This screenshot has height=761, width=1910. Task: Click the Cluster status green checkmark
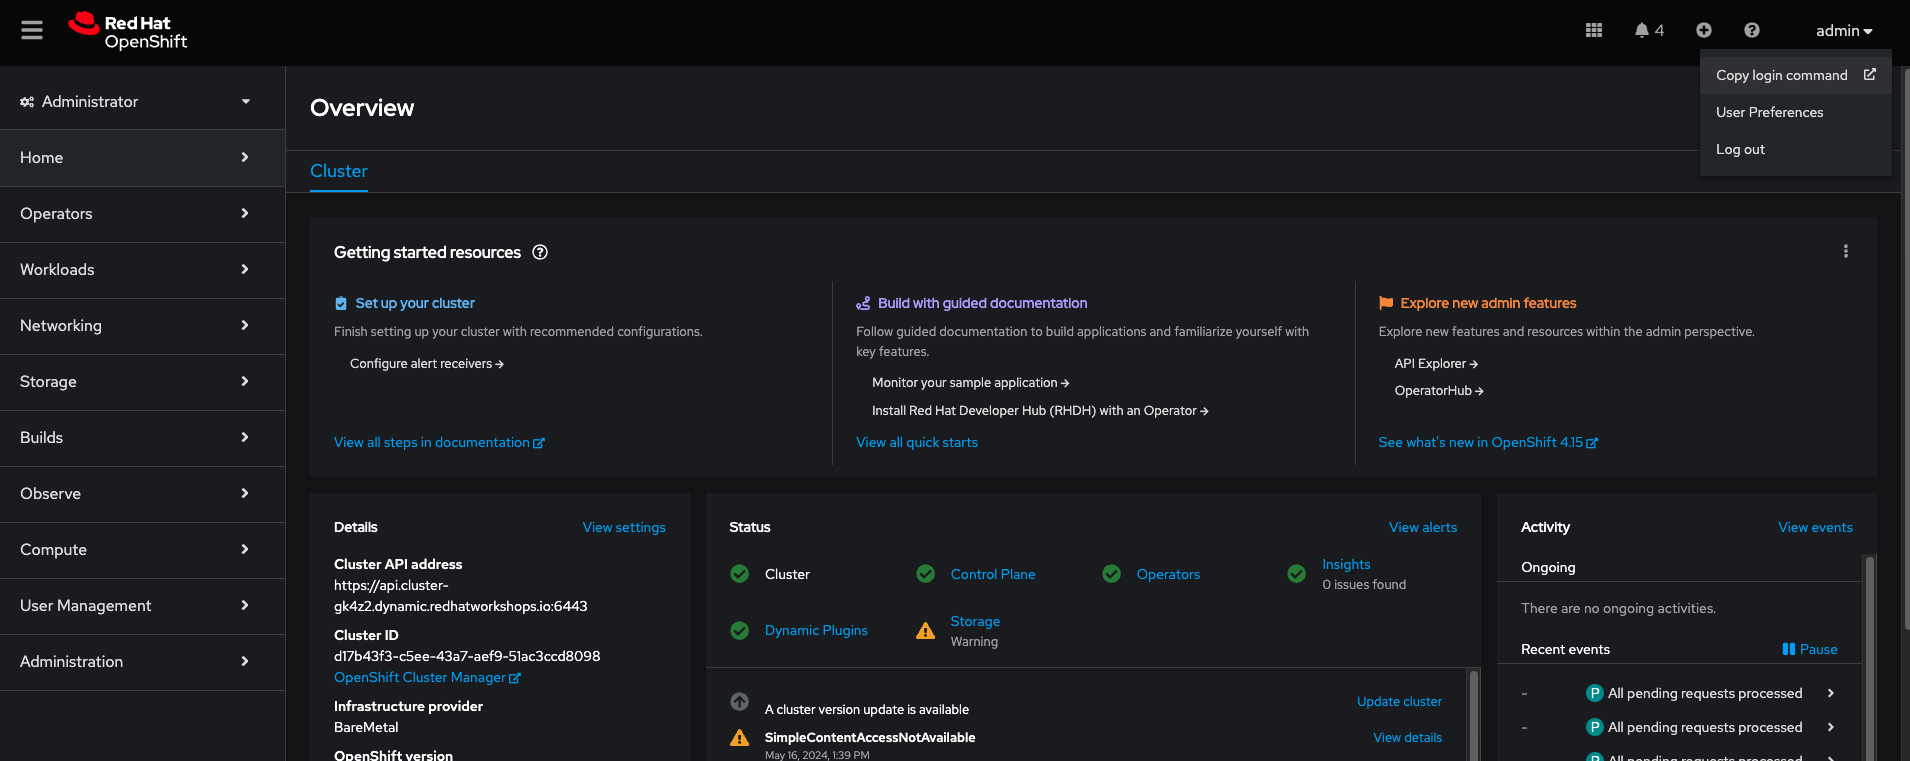click(x=740, y=574)
